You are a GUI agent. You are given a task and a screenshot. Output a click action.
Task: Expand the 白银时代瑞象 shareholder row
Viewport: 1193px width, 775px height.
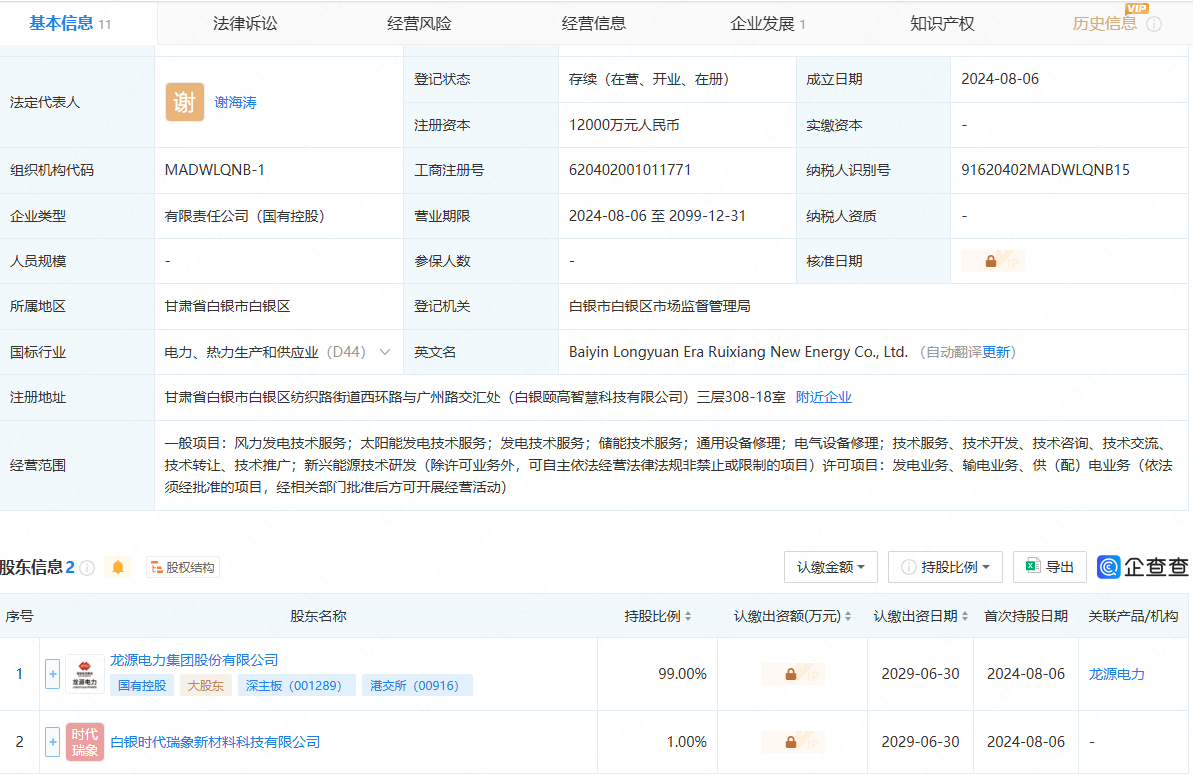[53, 742]
